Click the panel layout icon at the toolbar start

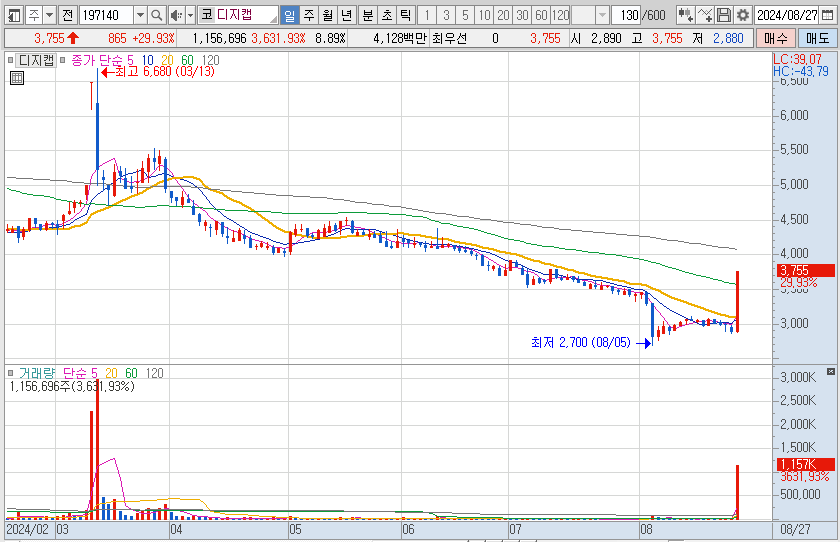tap(14, 15)
